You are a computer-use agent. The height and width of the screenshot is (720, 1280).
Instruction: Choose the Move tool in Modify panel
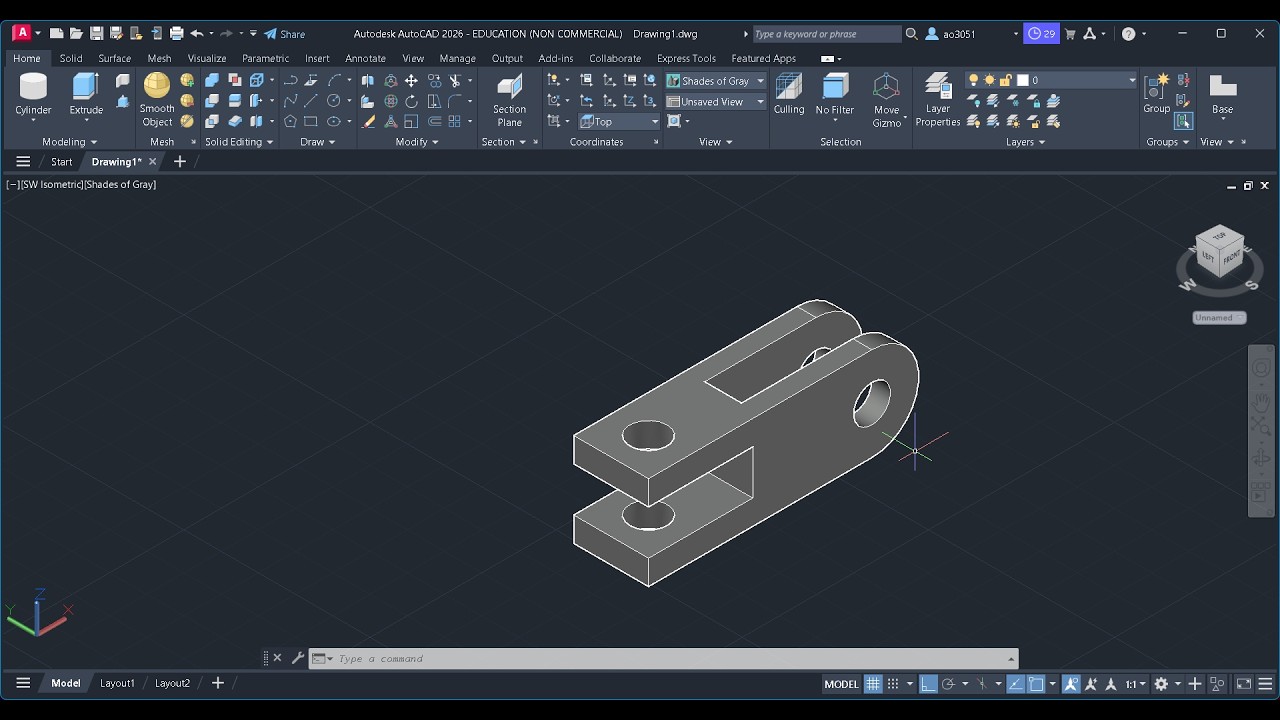click(411, 80)
